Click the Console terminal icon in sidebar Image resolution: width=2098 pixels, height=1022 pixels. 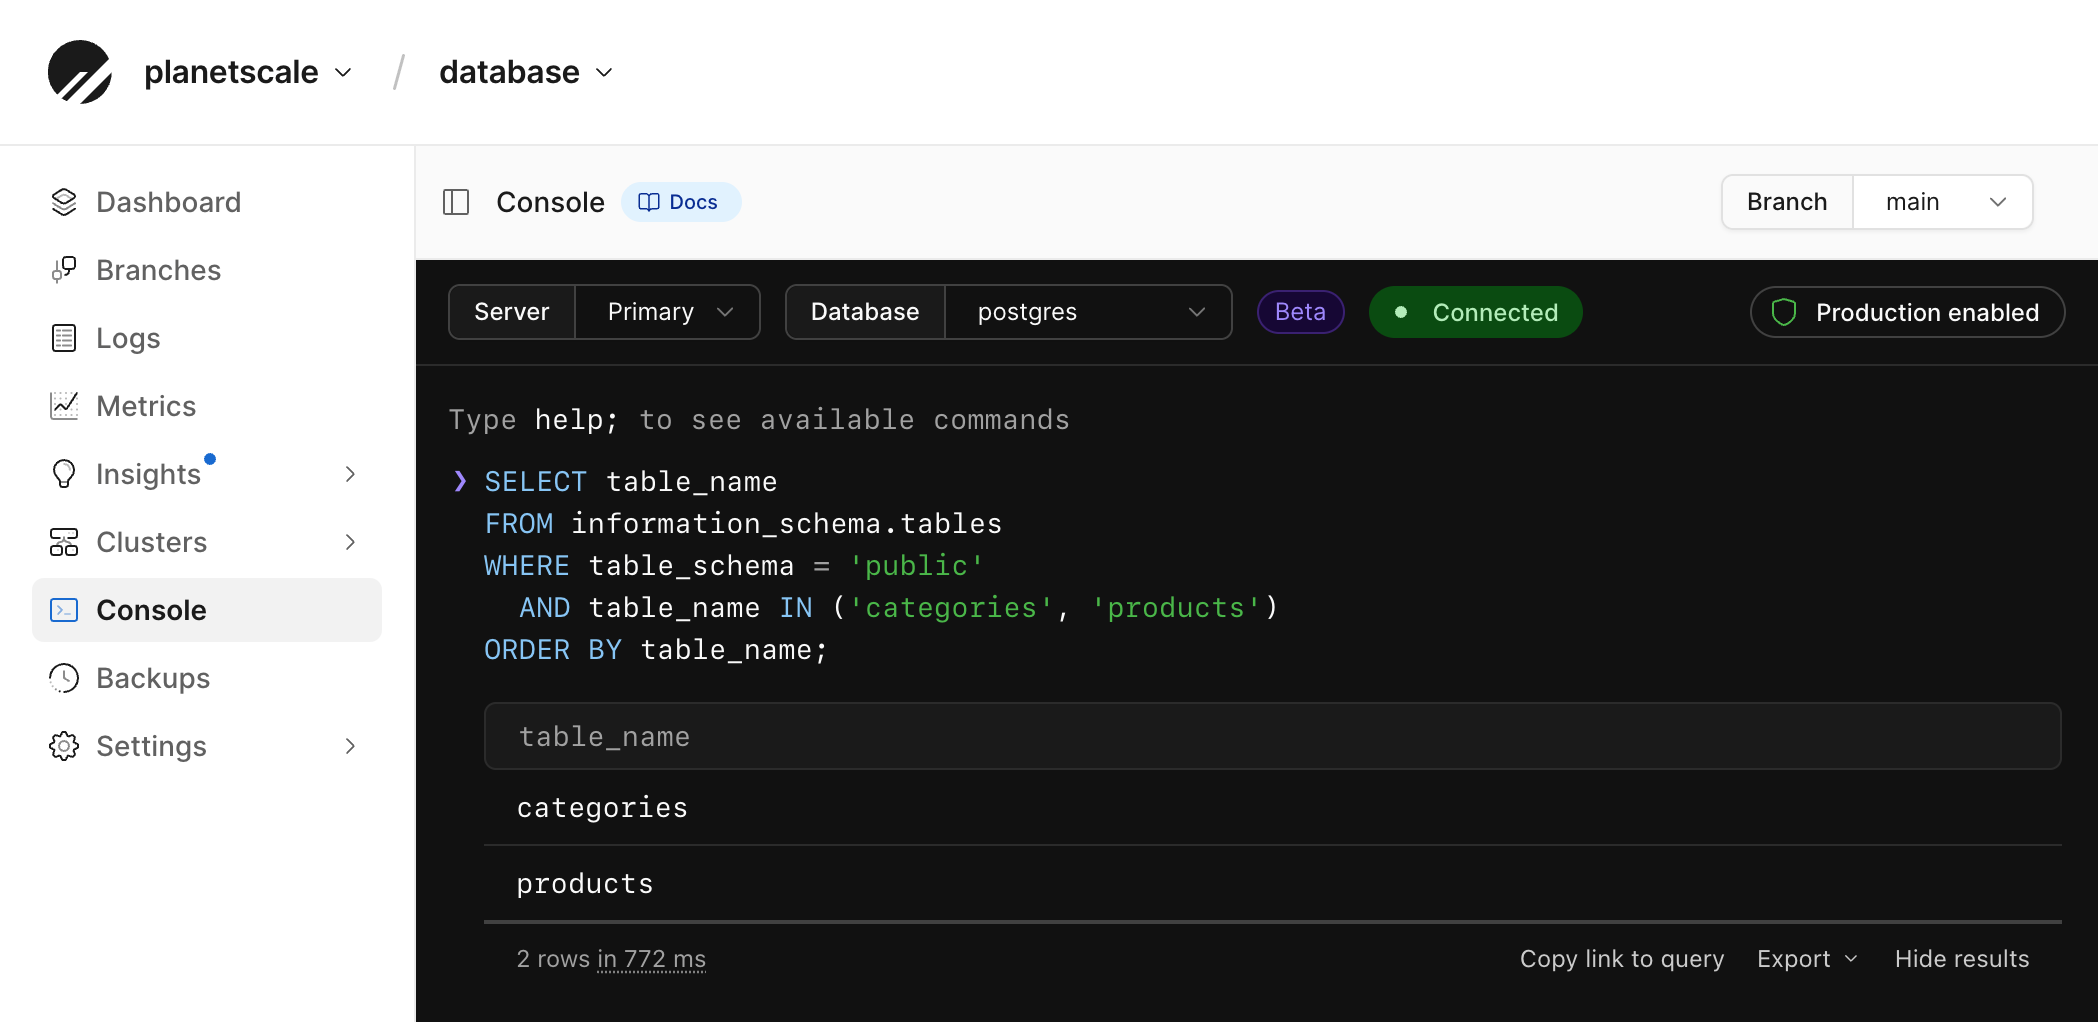tap(64, 610)
